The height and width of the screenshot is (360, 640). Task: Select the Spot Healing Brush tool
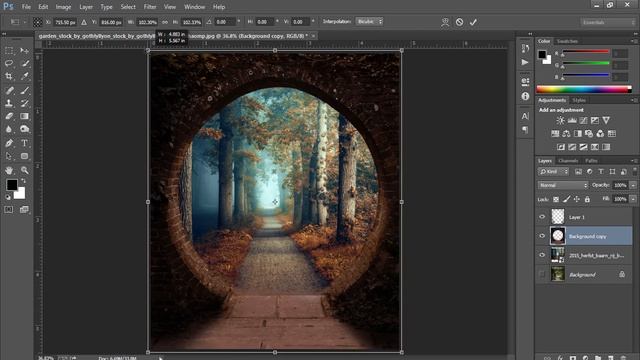point(9,90)
